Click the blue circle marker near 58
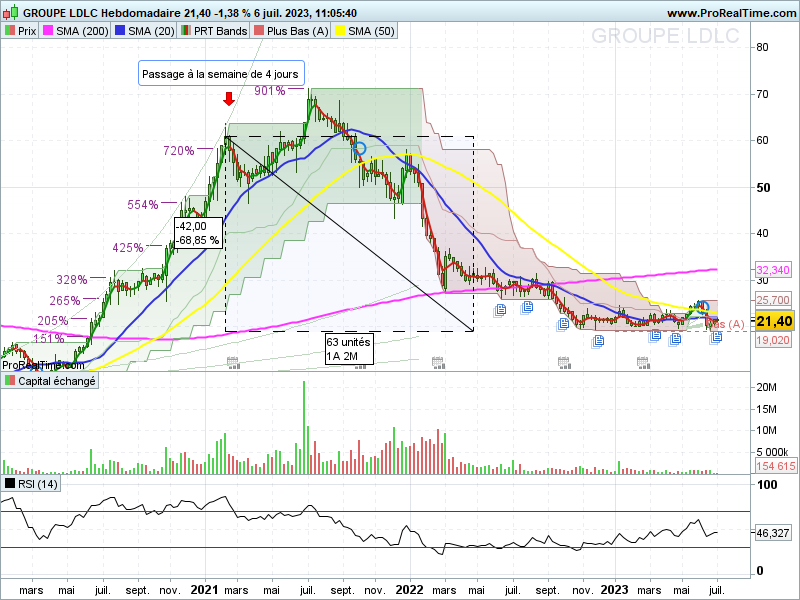 coord(360,148)
